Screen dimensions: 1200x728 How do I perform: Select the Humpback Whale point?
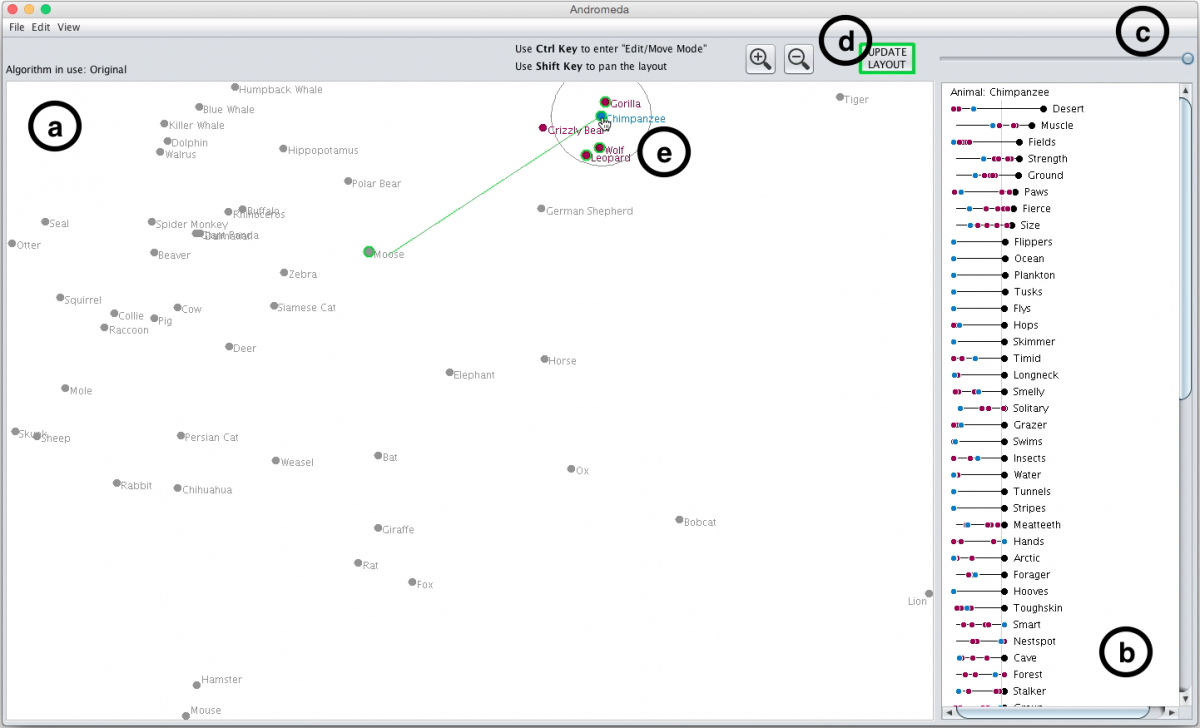235,88
